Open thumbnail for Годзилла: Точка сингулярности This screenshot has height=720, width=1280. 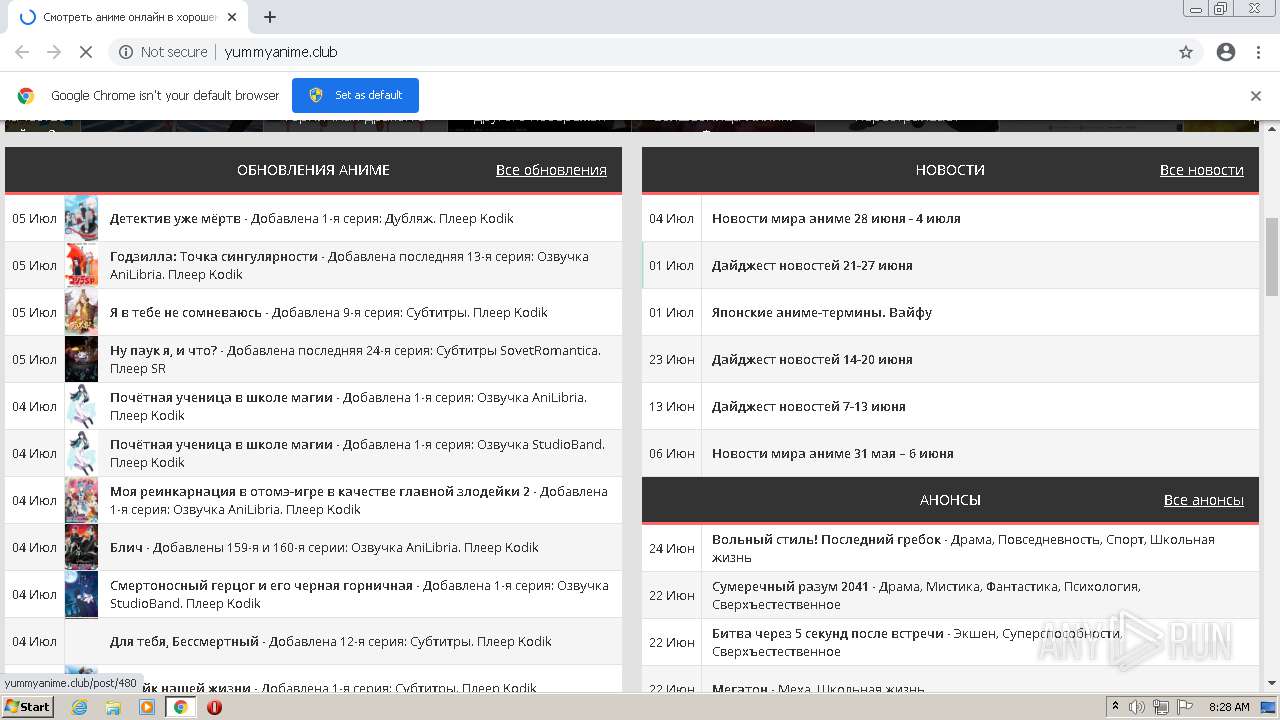(x=81, y=265)
